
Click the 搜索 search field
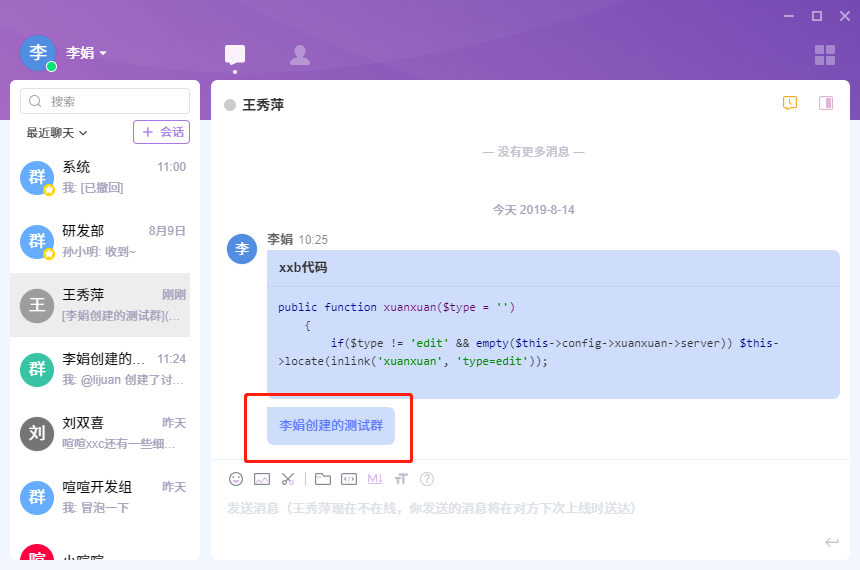pos(105,101)
